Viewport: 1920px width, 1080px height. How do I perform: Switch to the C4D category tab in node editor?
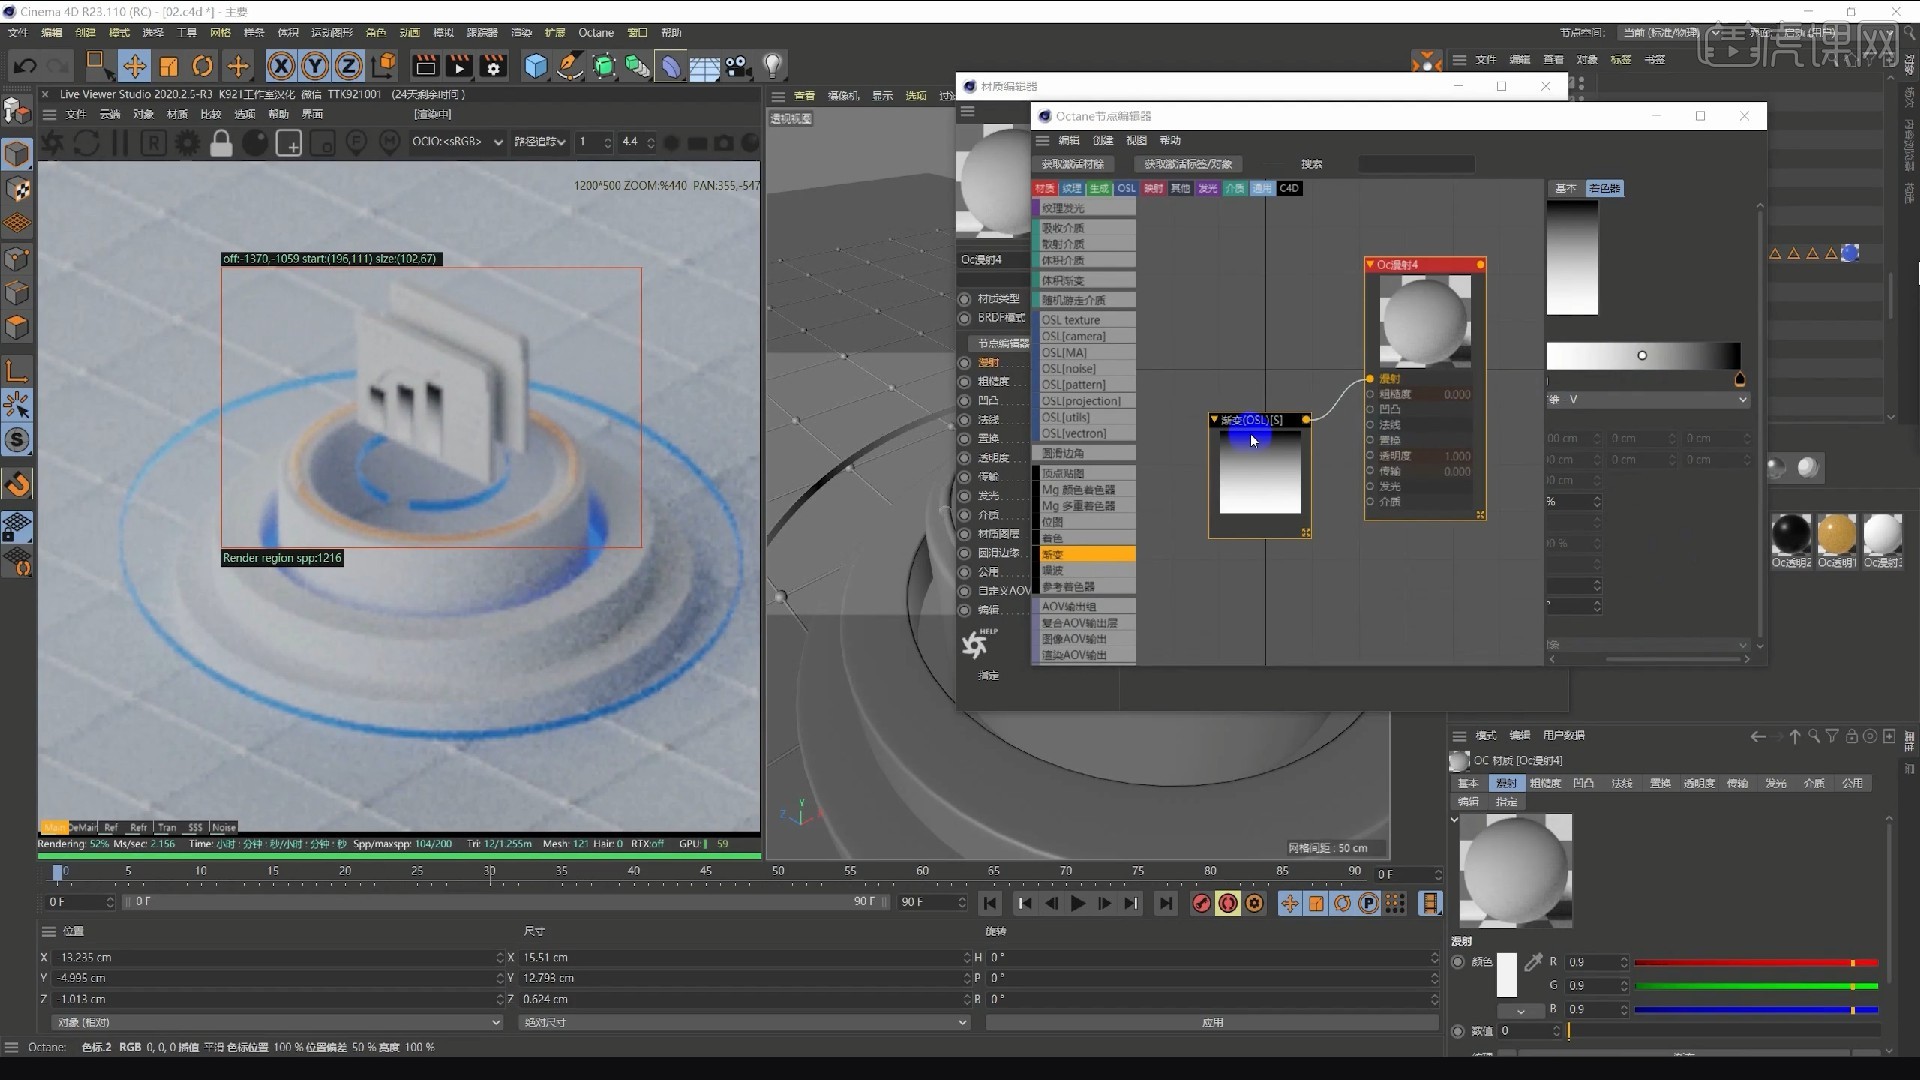(1290, 188)
